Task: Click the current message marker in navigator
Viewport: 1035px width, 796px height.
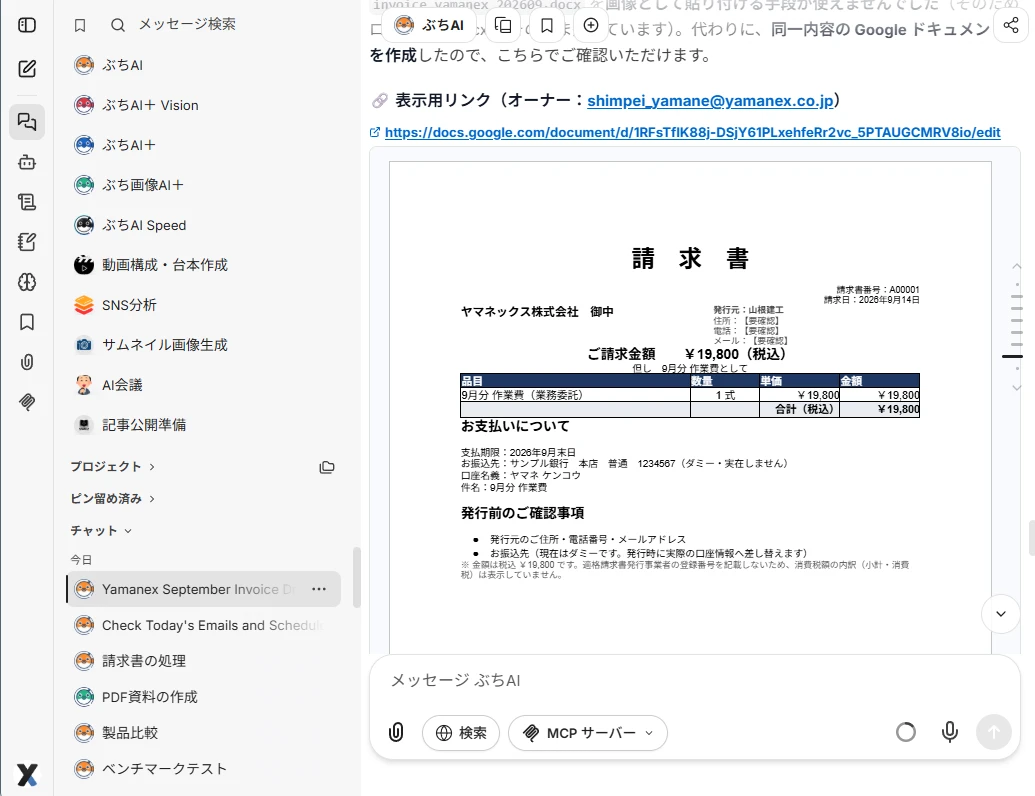Action: tap(1013, 356)
